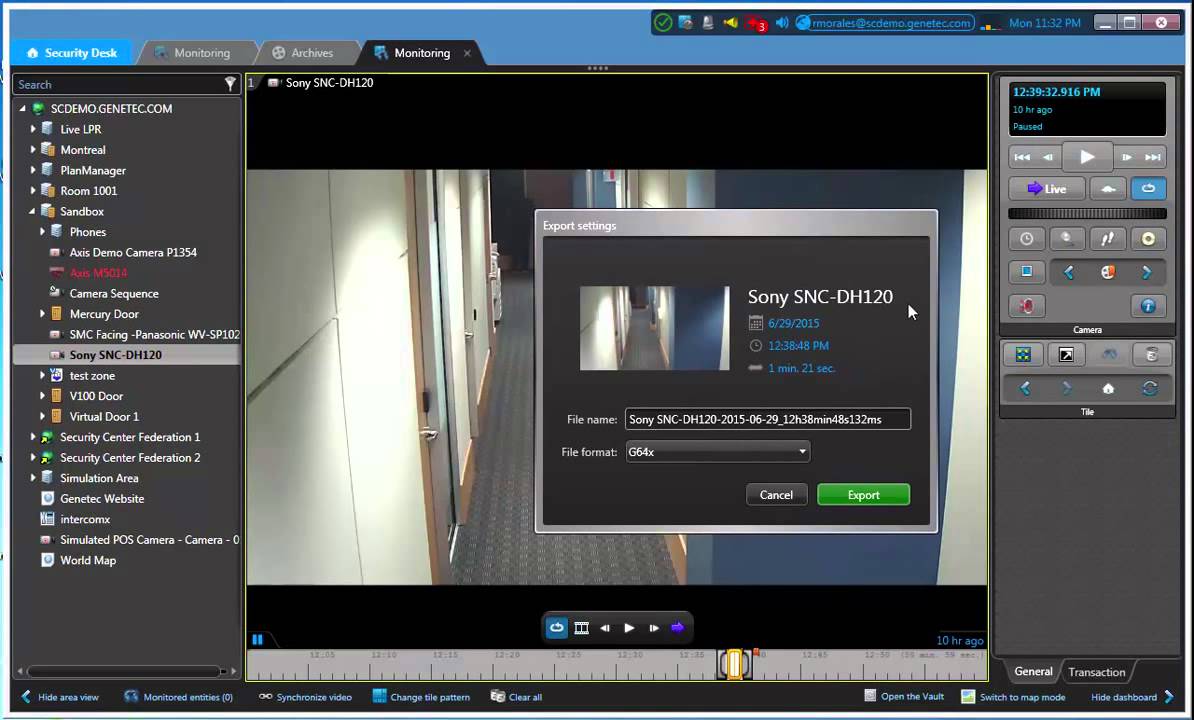Click the purple go-live arrow in tile toolbar

pyautogui.click(x=678, y=628)
